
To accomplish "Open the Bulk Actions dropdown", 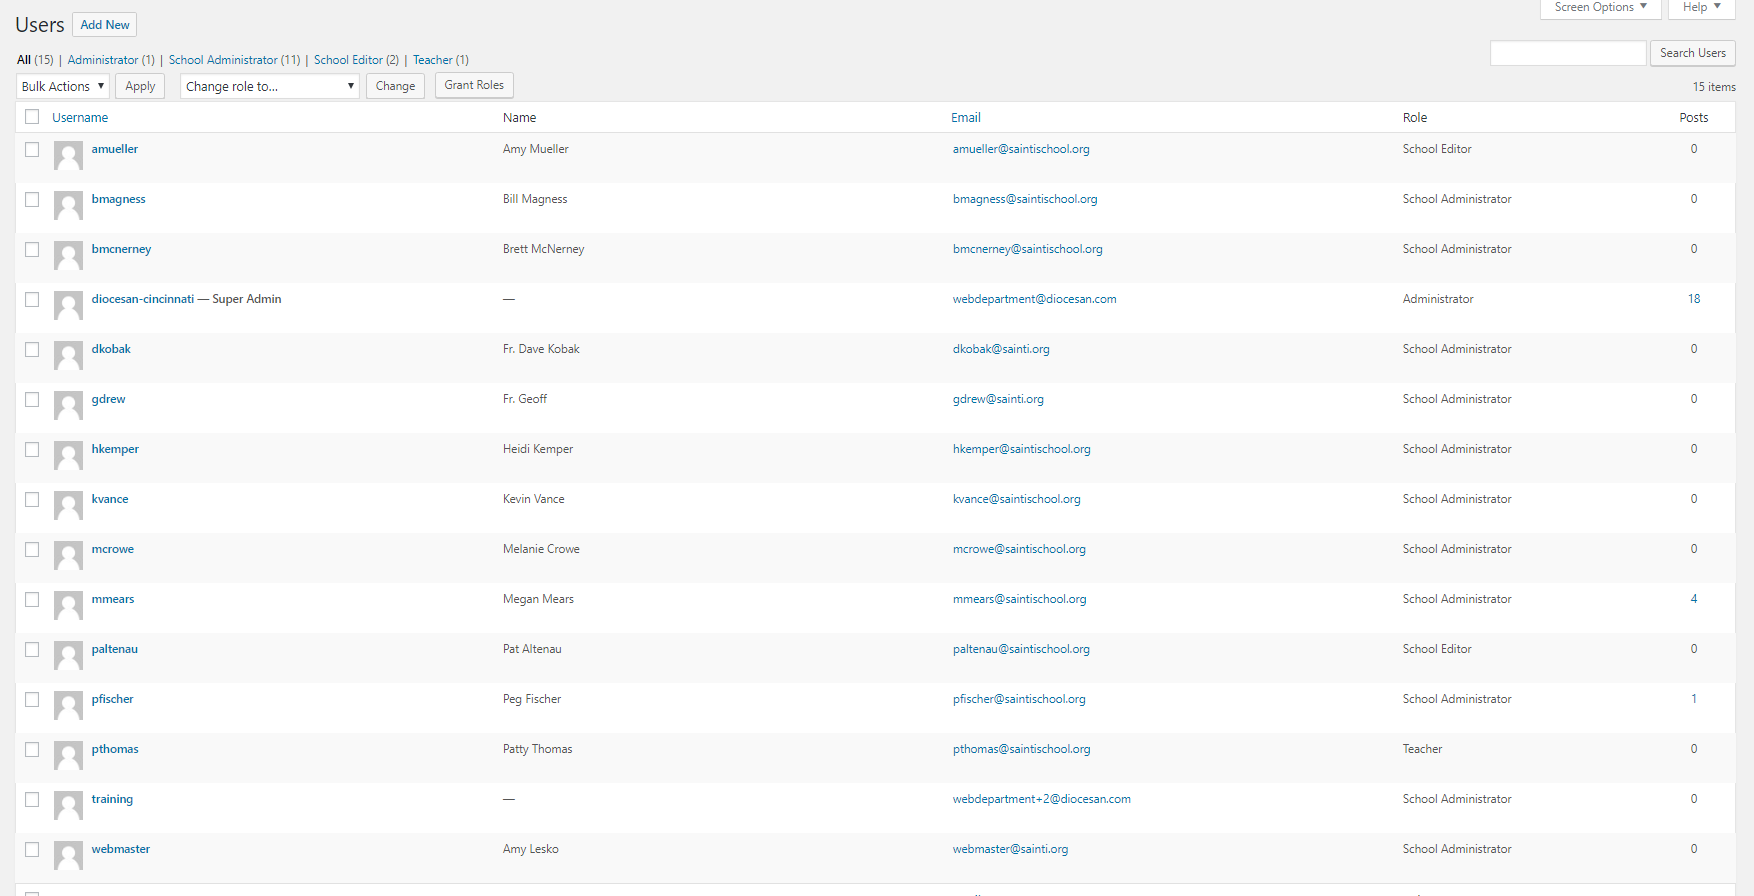I will click(x=63, y=86).
